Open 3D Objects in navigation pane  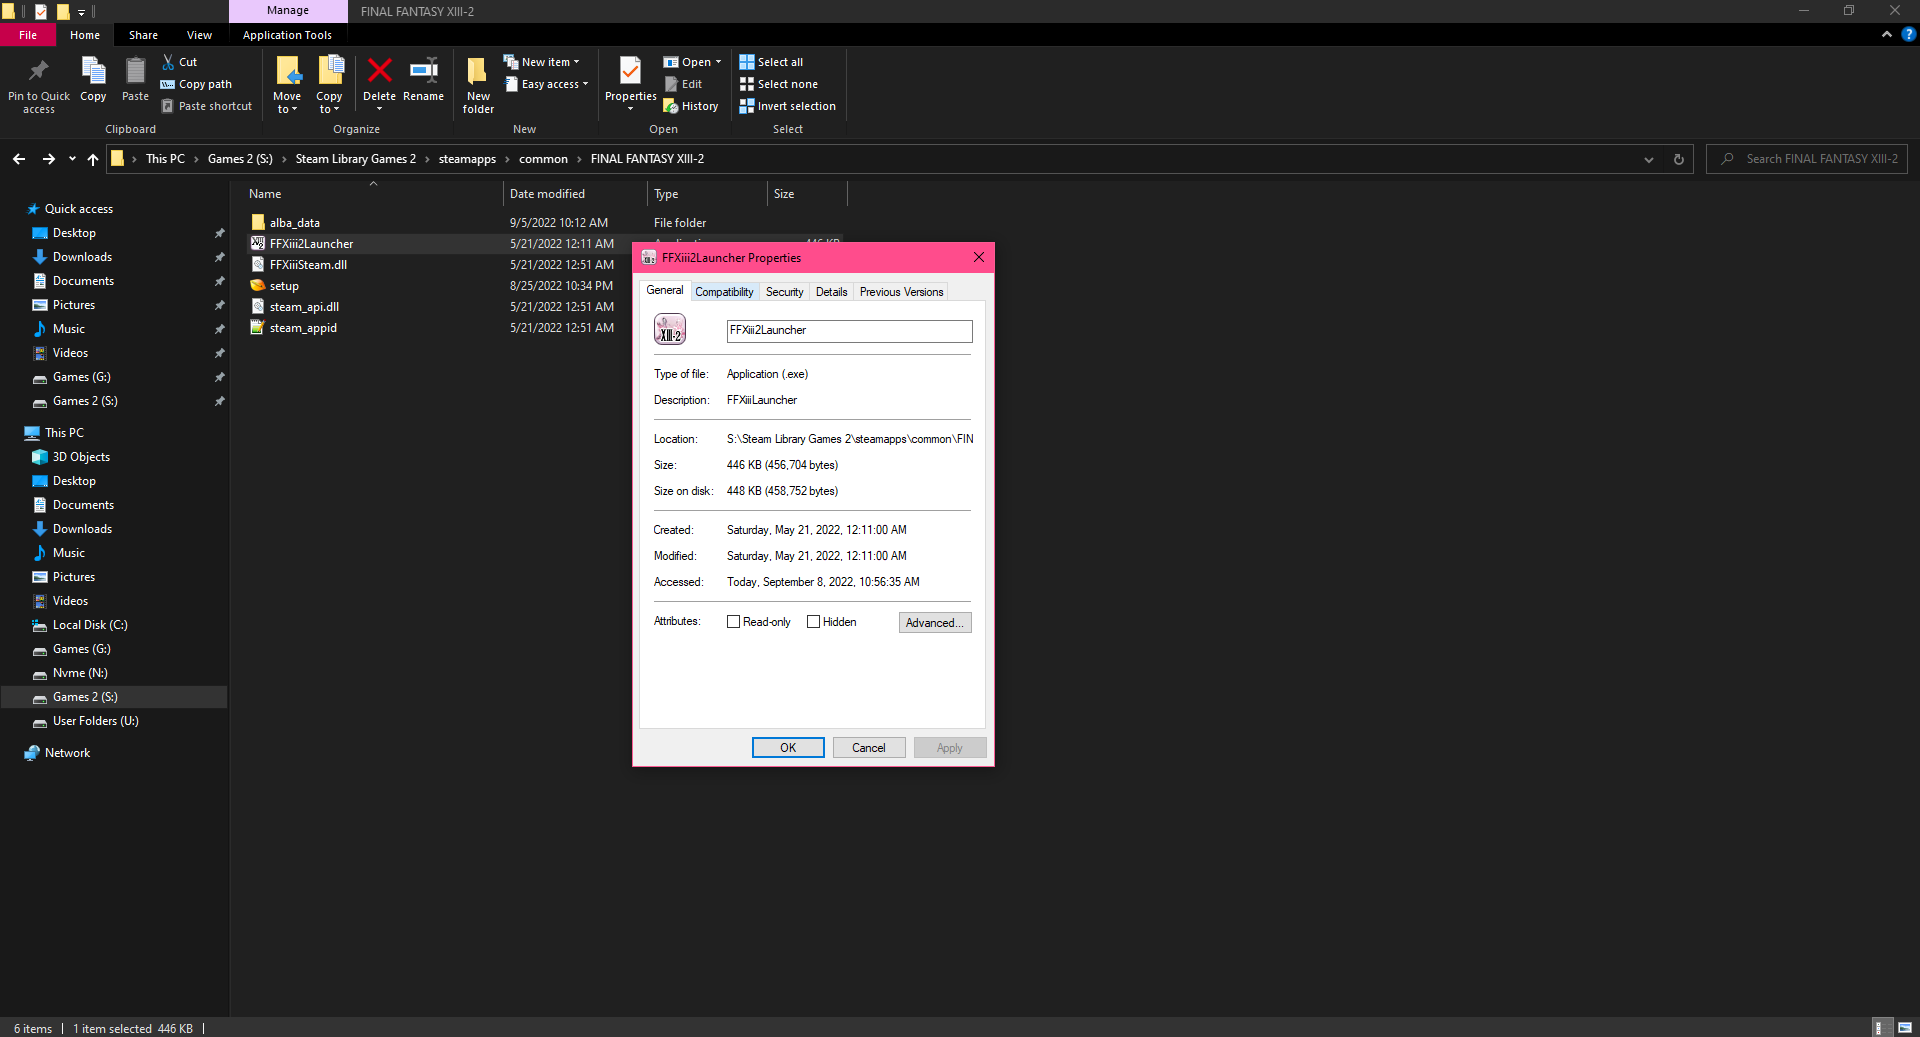(81, 457)
